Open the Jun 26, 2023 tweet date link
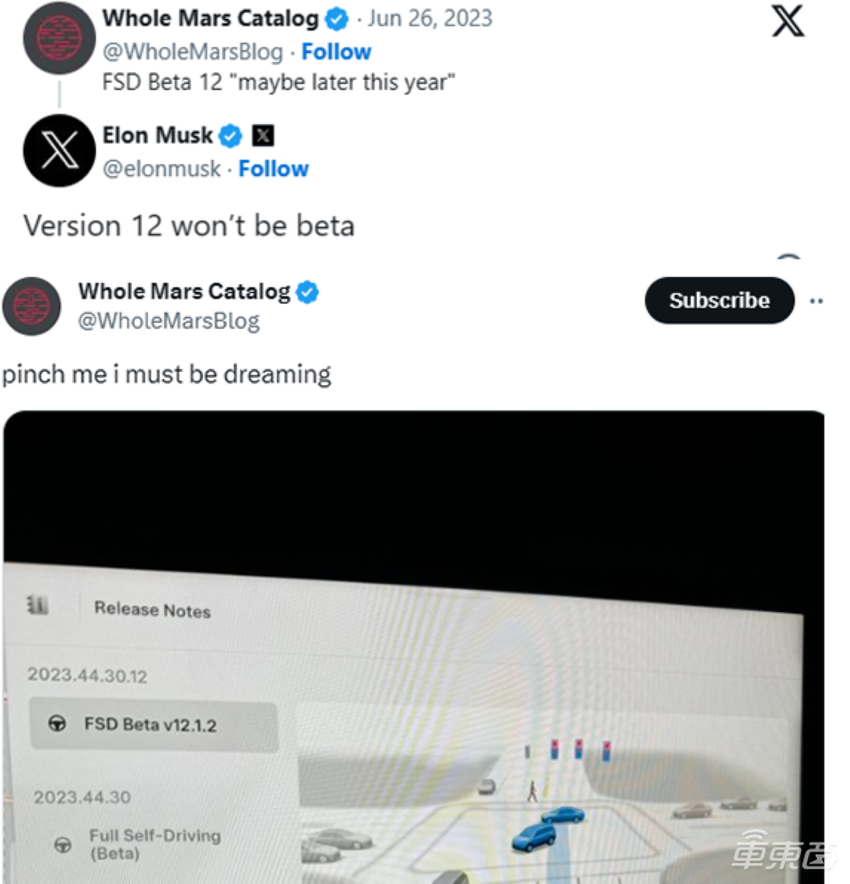Screen dimensions: 850x884 point(432,18)
